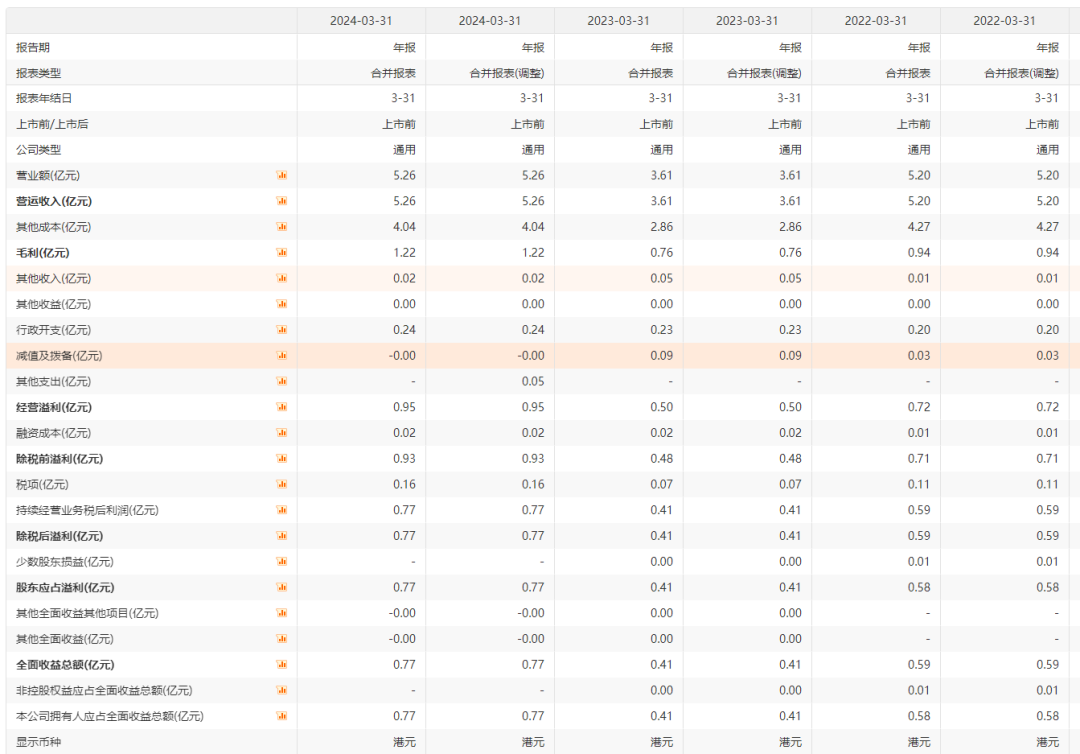Show the chart icon for 少数股东损益(亿元)
The width and height of the screenshot is (1080, 754).
click(x=282, y=562)
